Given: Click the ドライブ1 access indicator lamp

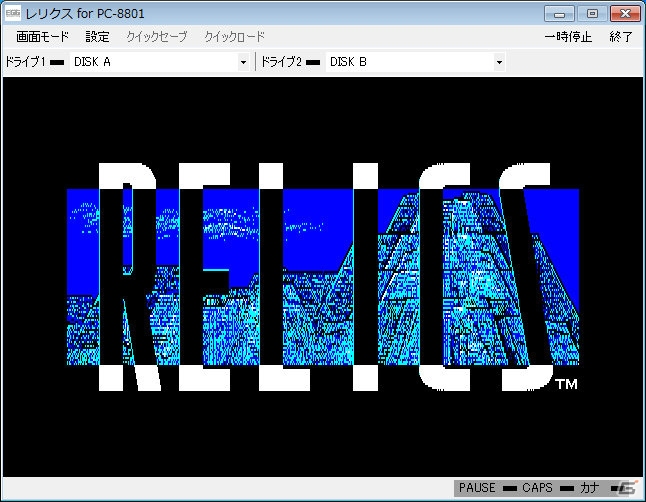Looking at the screenshot, I should pos(57,63).
